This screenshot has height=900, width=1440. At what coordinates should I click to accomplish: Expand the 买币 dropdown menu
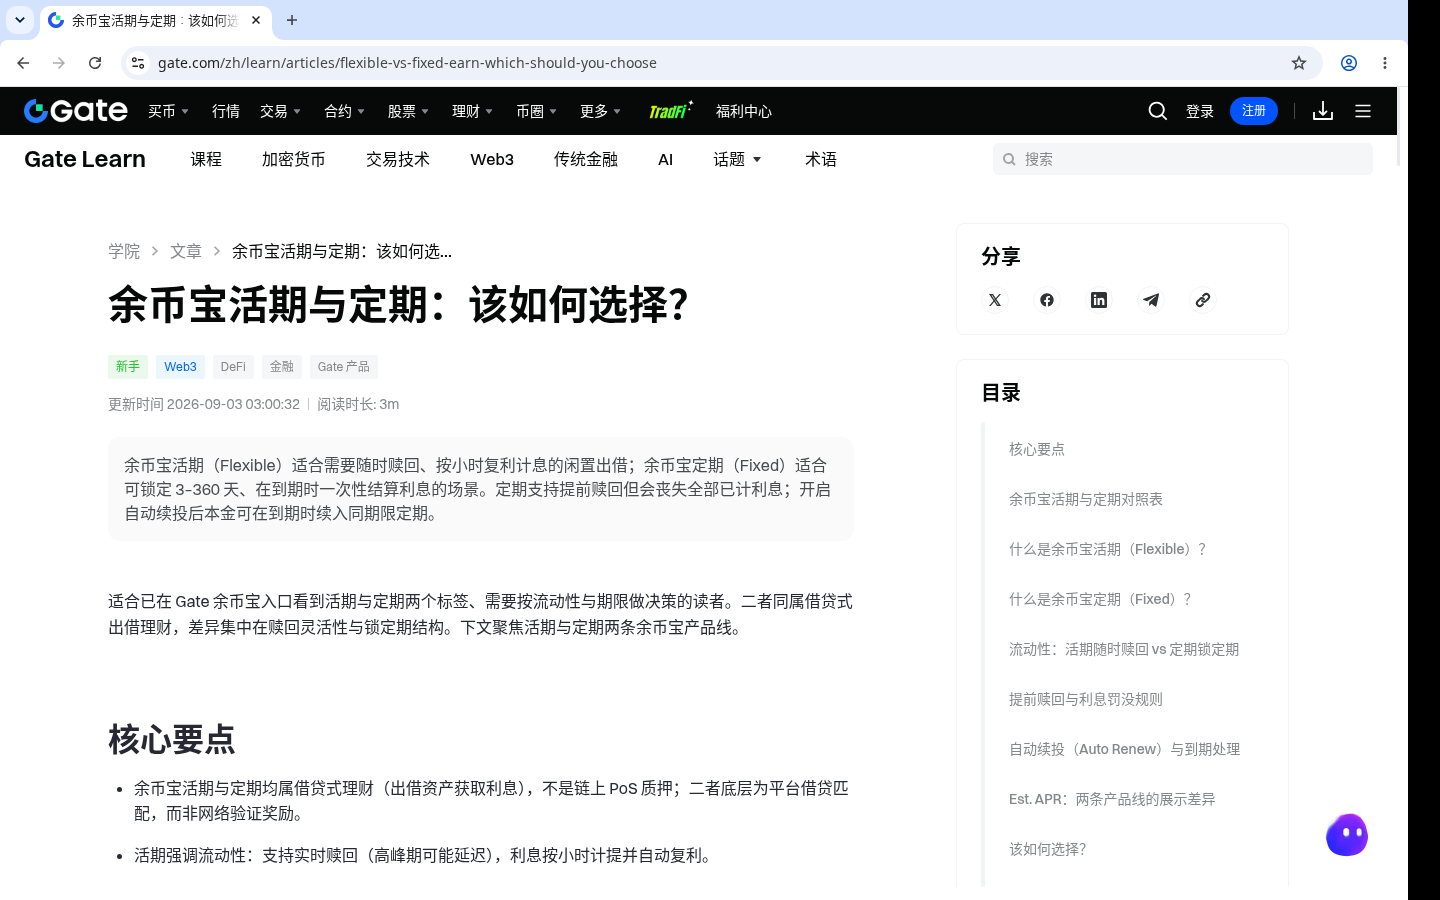click(x=168, y=111)
